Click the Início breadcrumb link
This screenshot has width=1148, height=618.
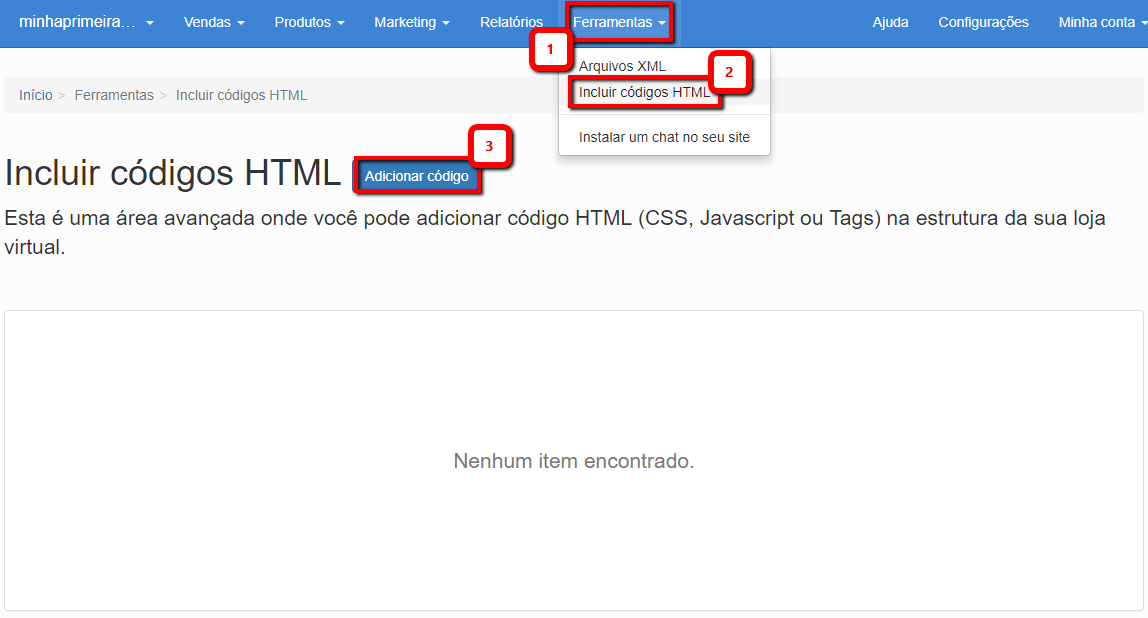tap(36, 95)
